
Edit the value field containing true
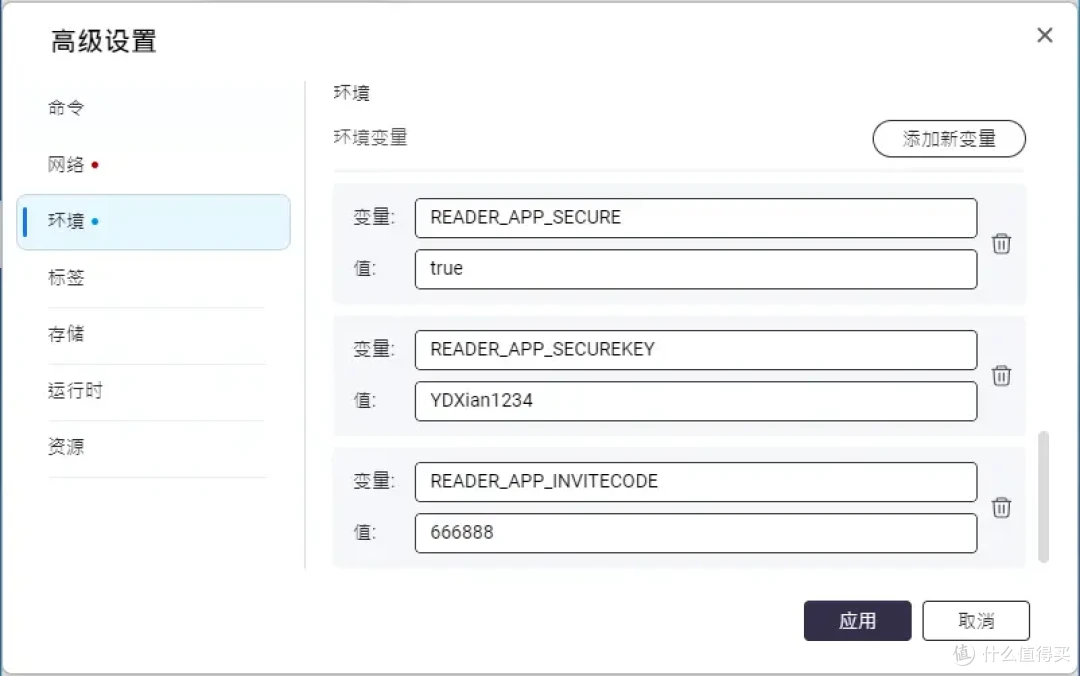[696, 269]
